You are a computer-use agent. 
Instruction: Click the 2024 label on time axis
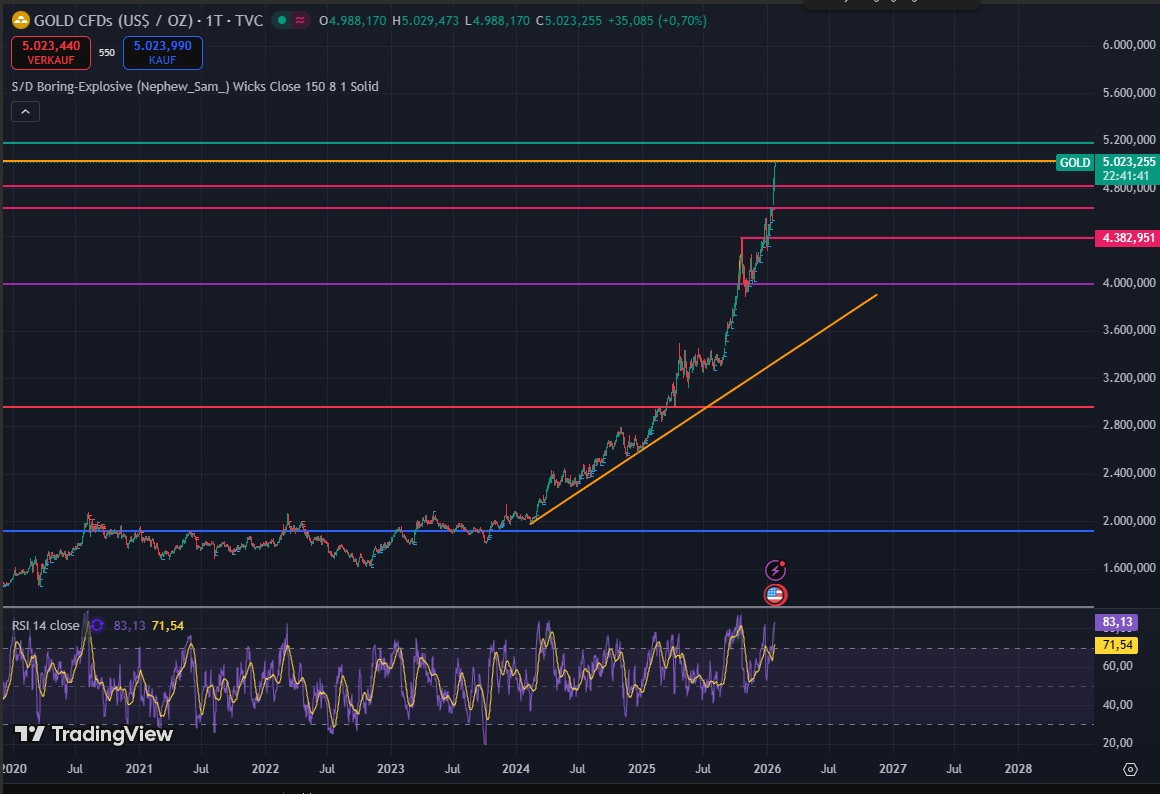pos(516,768)
